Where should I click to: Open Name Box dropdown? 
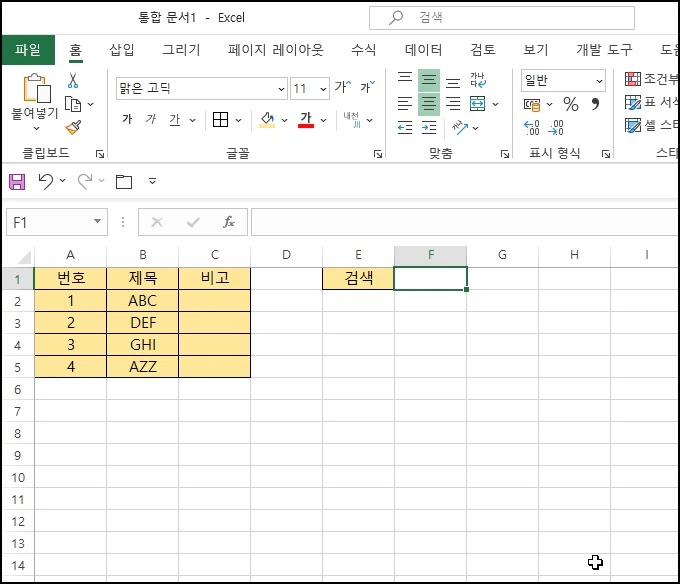[x=98, y=222]
